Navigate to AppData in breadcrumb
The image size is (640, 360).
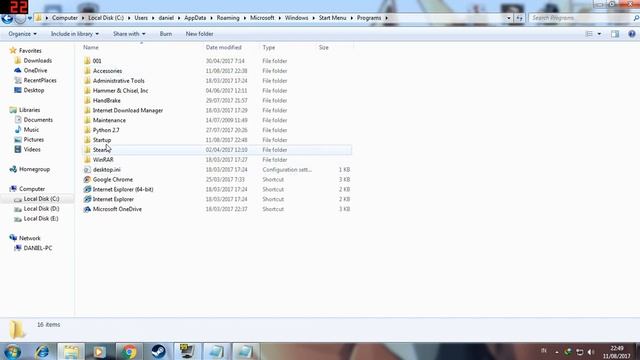pos(195,18)
